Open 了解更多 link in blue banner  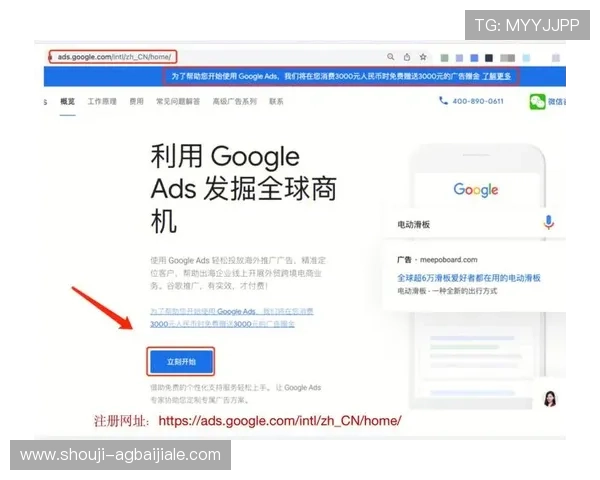496,76
